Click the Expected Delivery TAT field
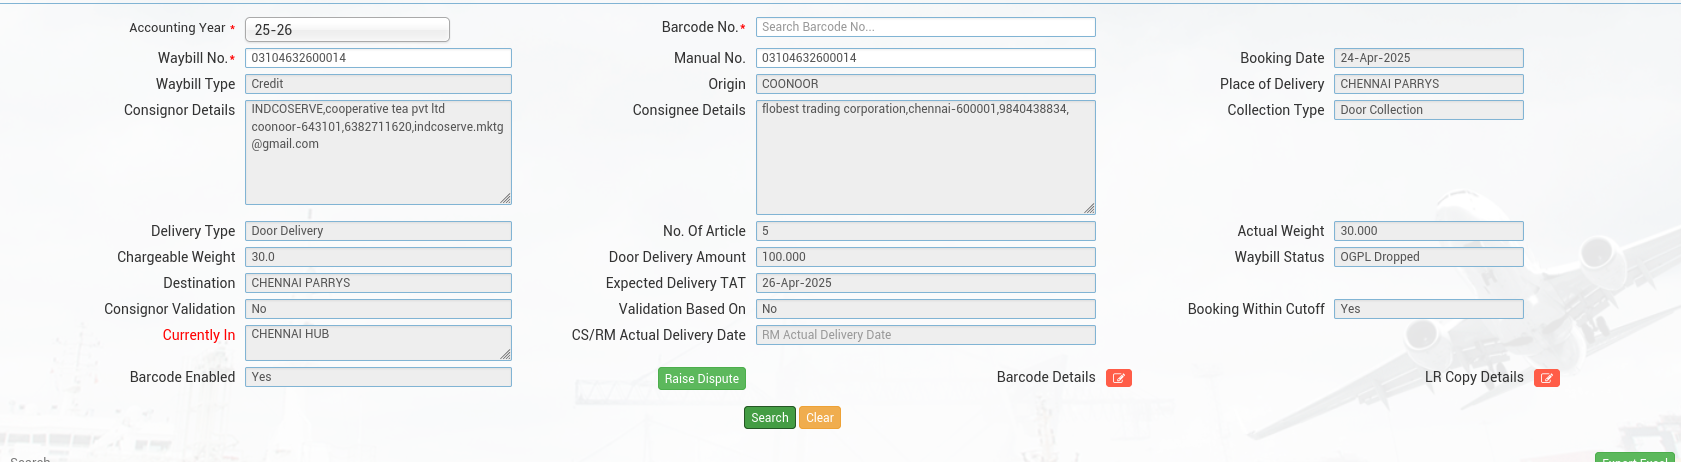Image resolution: width=1681 pixels, height=462 pixels. [x=925, y=283]
